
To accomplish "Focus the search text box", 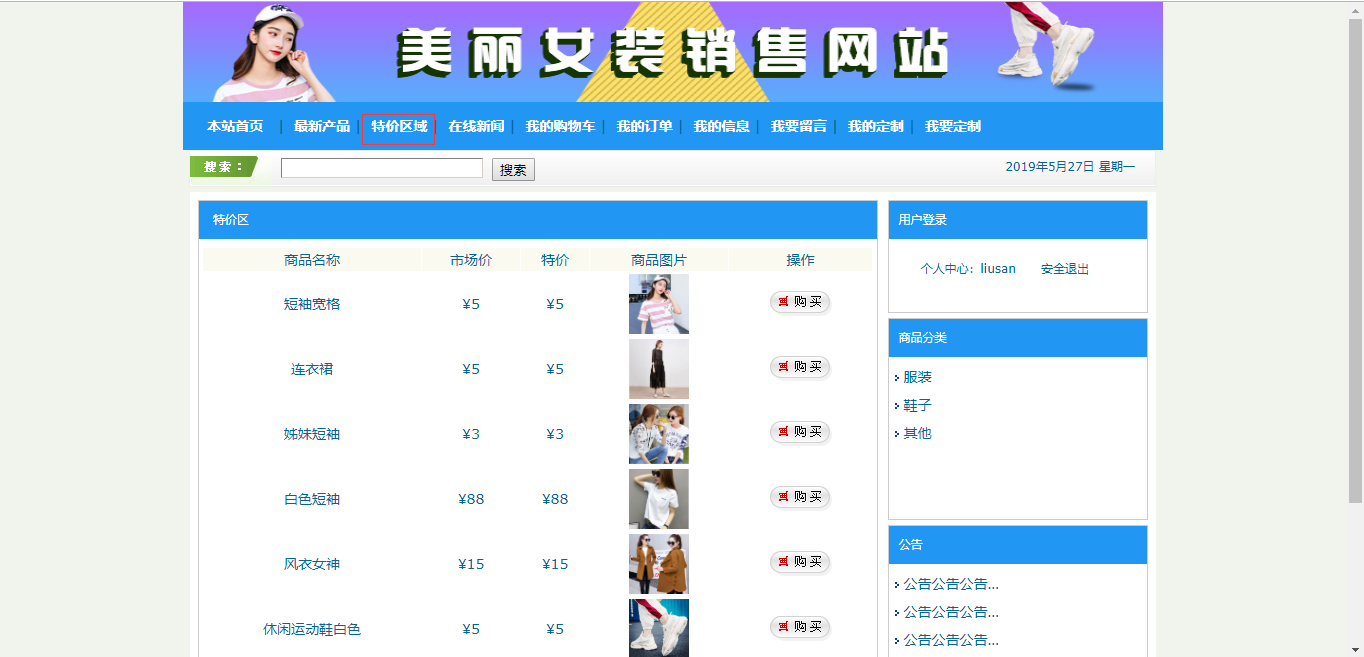I will [x=382, y=168].
